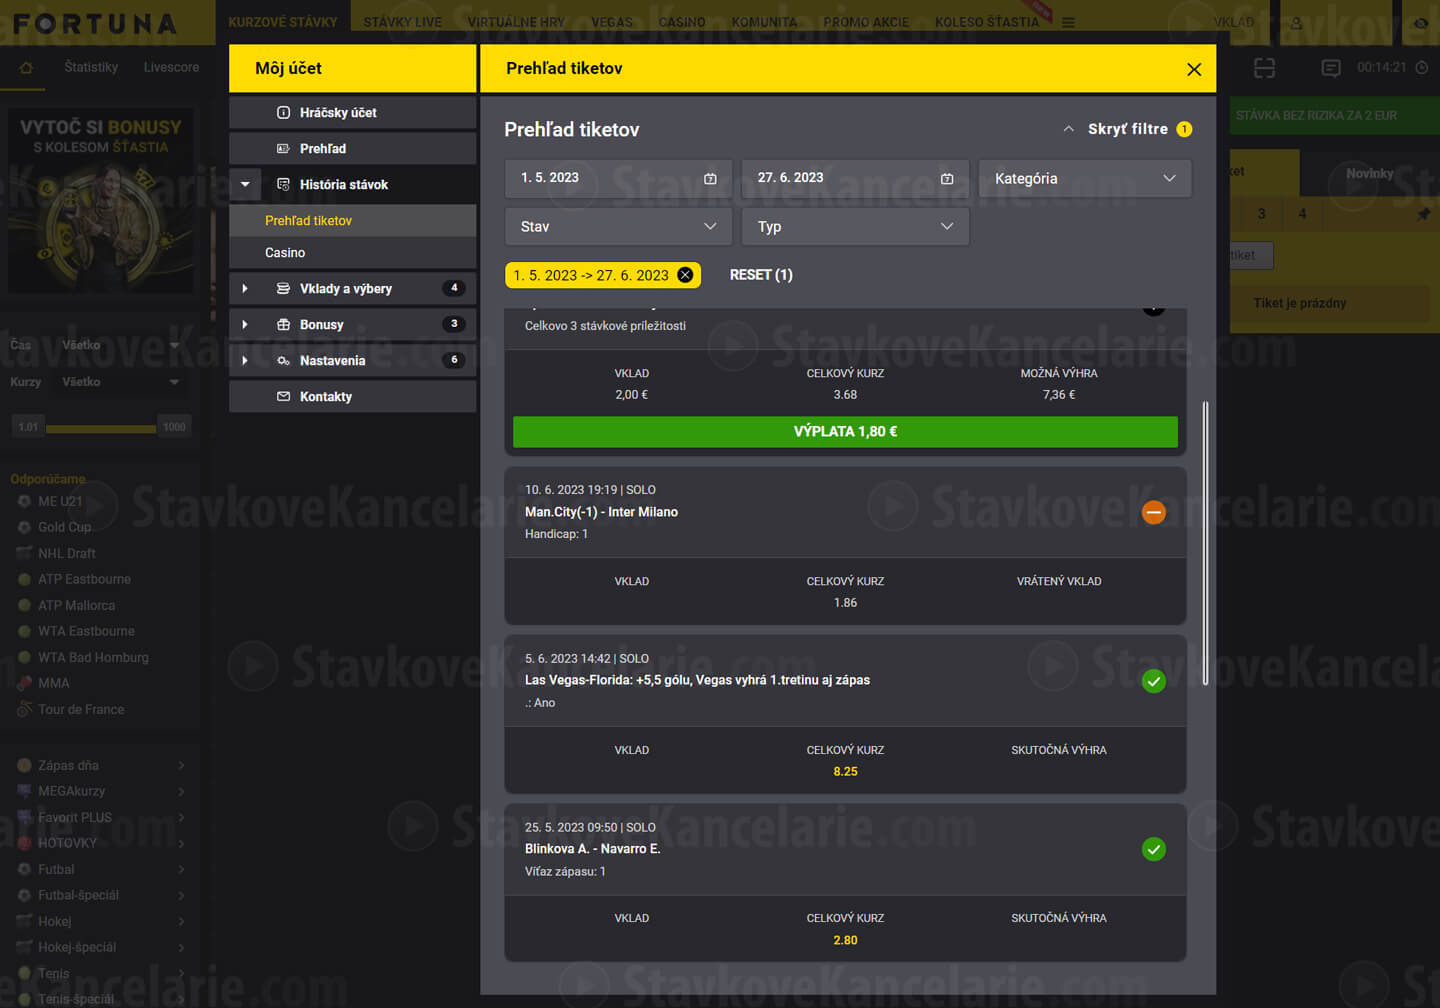Click the chat message icon near clock
The image size is (1440, 1008).
pyautogui.click(x=1331, y=68)
